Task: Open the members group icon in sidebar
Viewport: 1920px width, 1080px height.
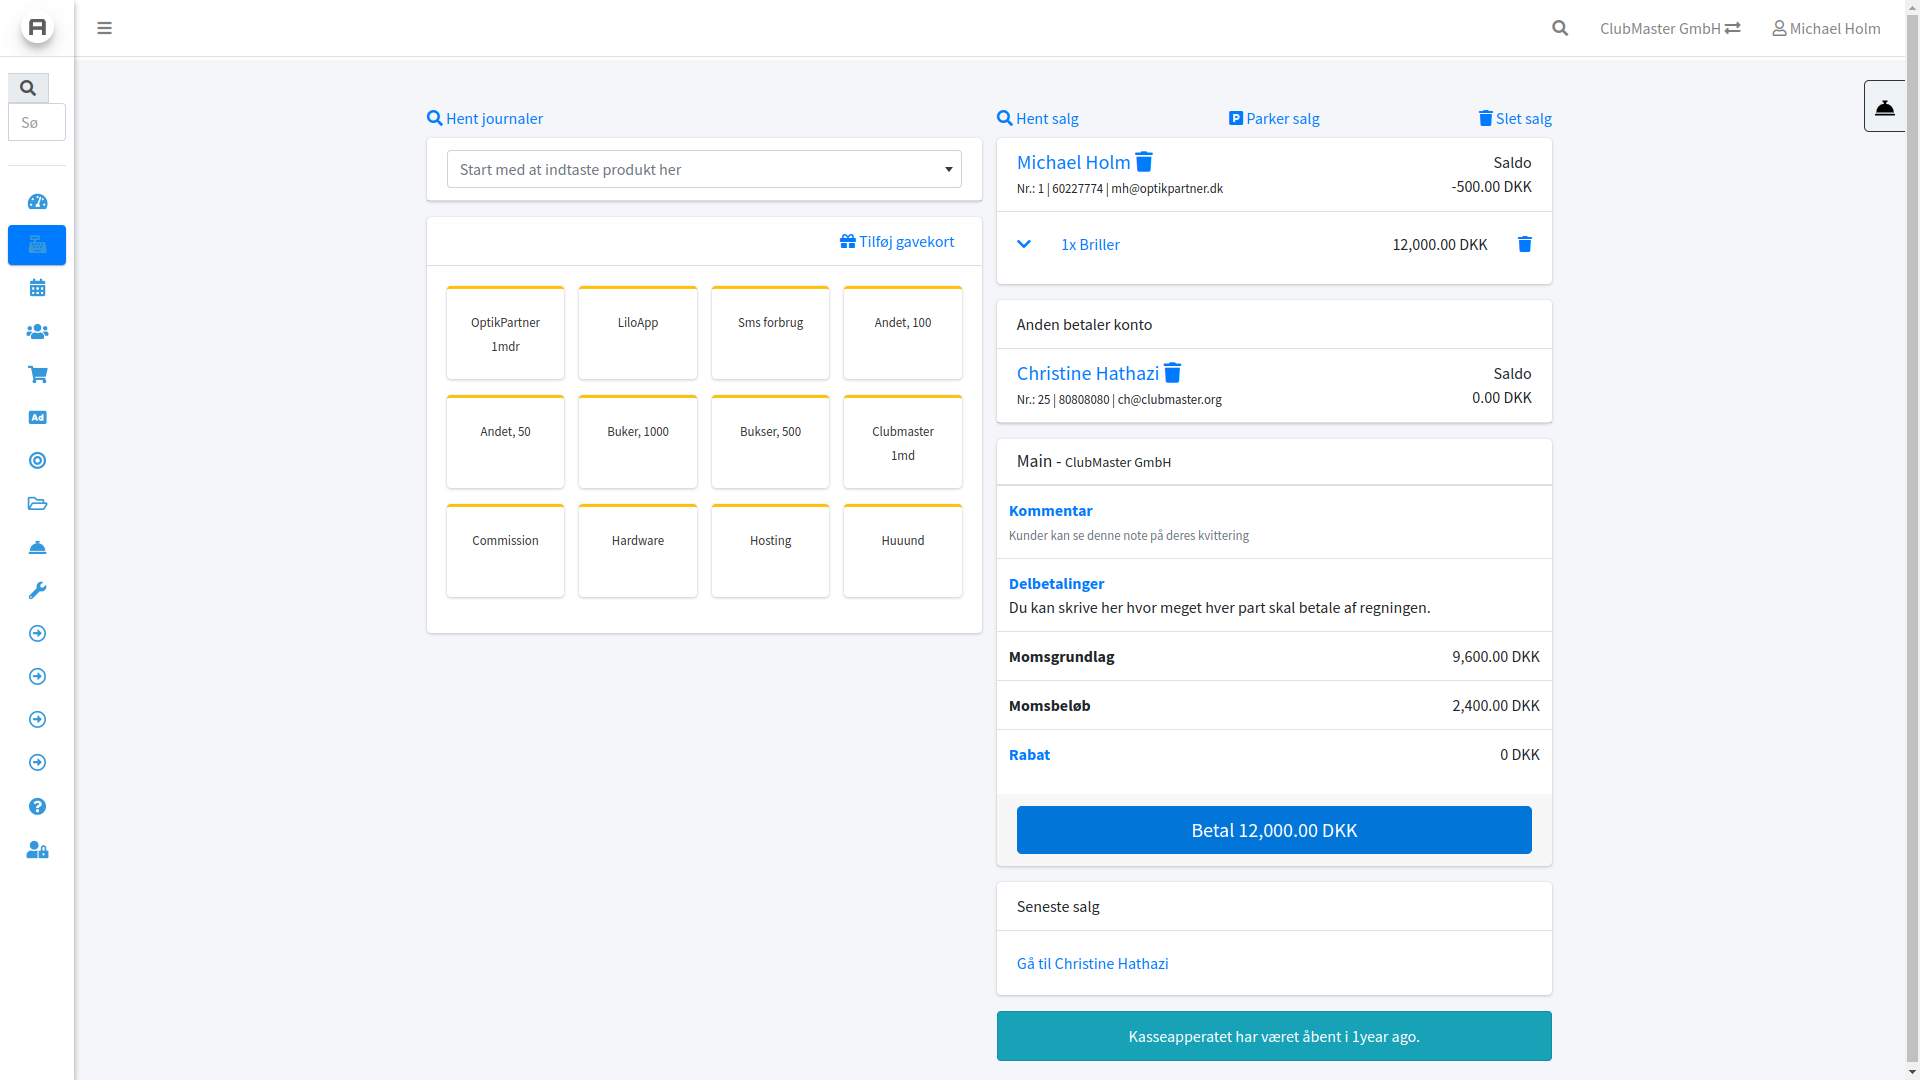Action: tap(37, 331)
